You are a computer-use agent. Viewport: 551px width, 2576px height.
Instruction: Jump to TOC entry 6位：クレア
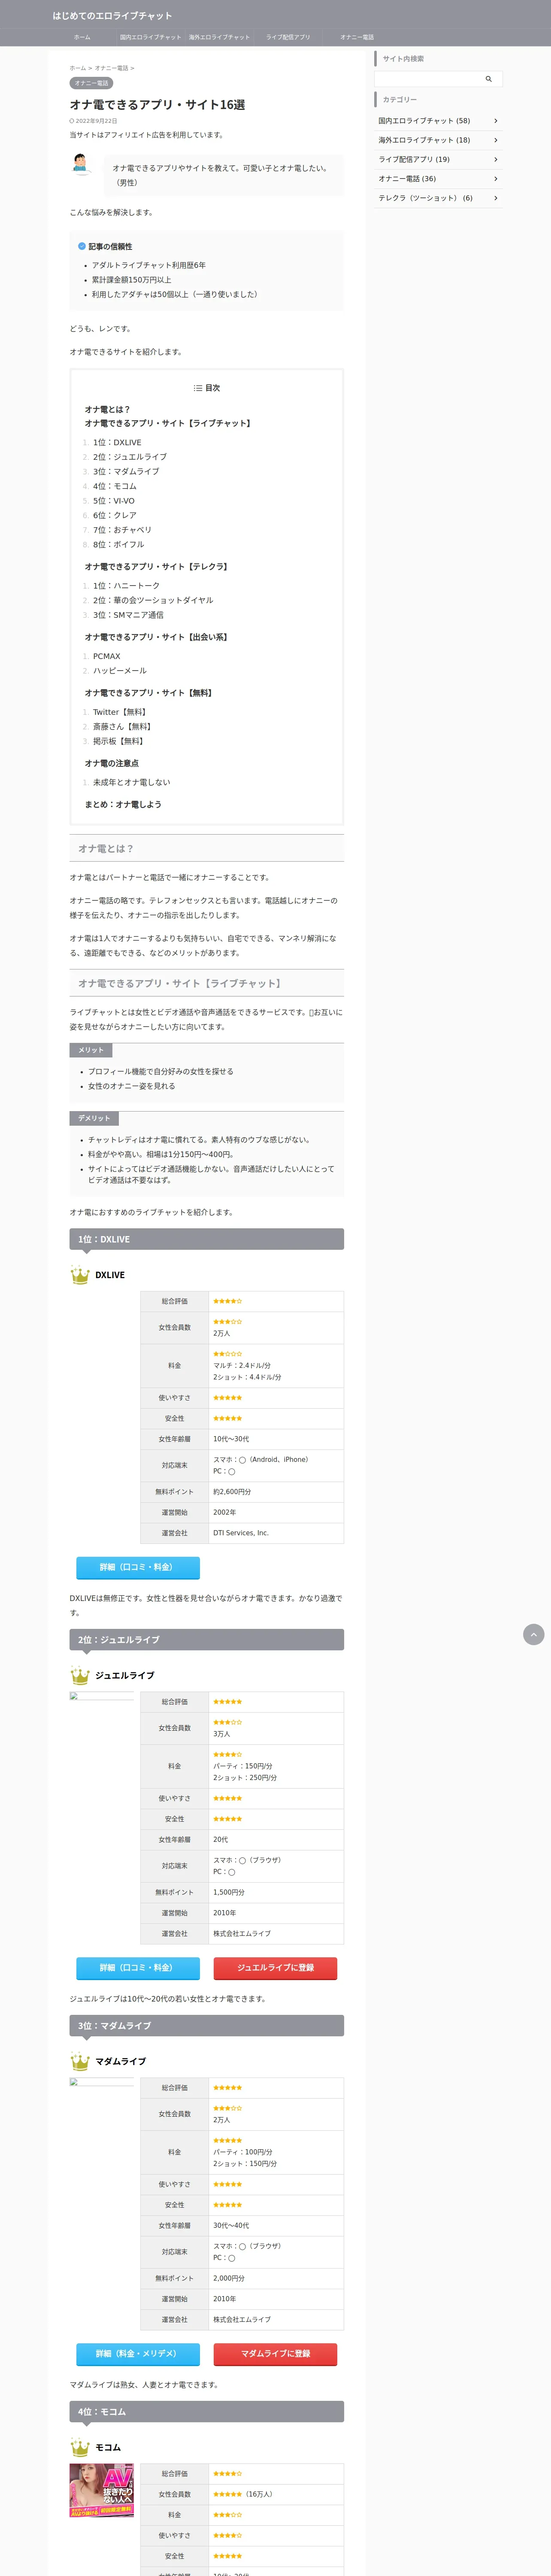(115, 515)
